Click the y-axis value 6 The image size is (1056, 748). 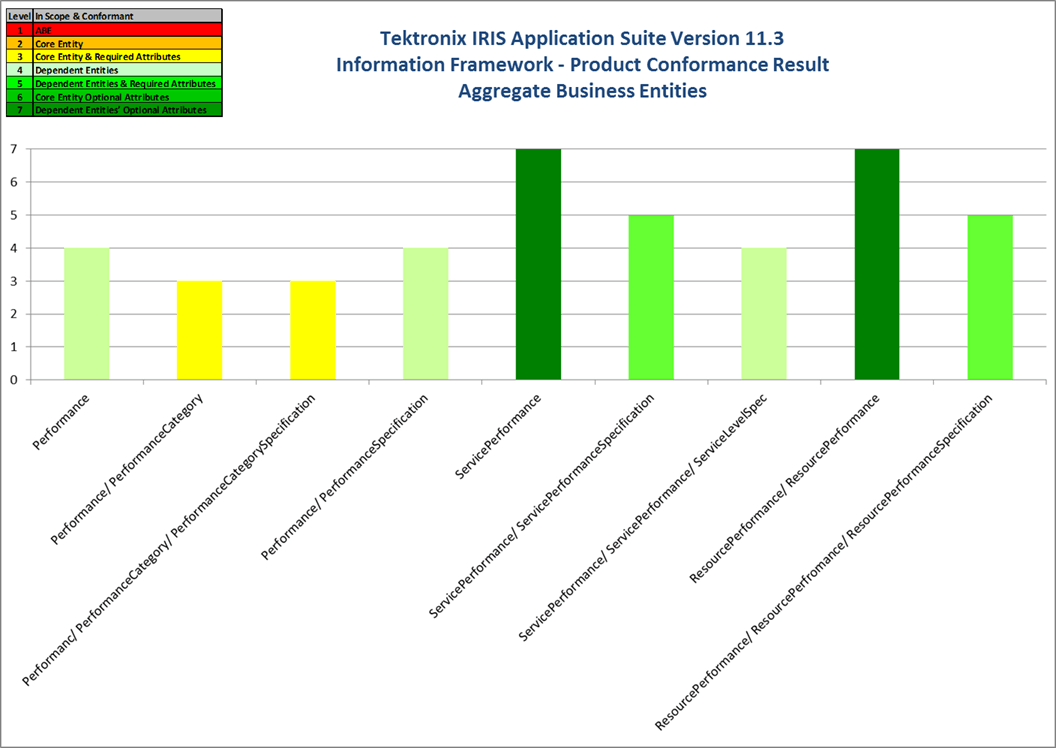[x=13, y=182]
